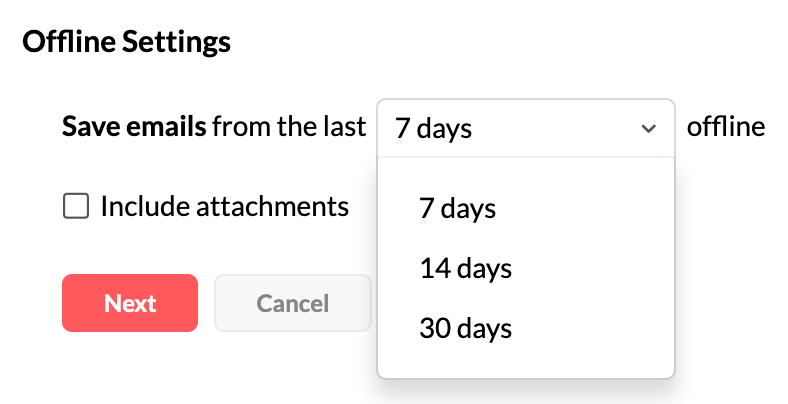Click empty space below 30 days option
The width and height of the screenshot is (788, 404).
[525, 362]
